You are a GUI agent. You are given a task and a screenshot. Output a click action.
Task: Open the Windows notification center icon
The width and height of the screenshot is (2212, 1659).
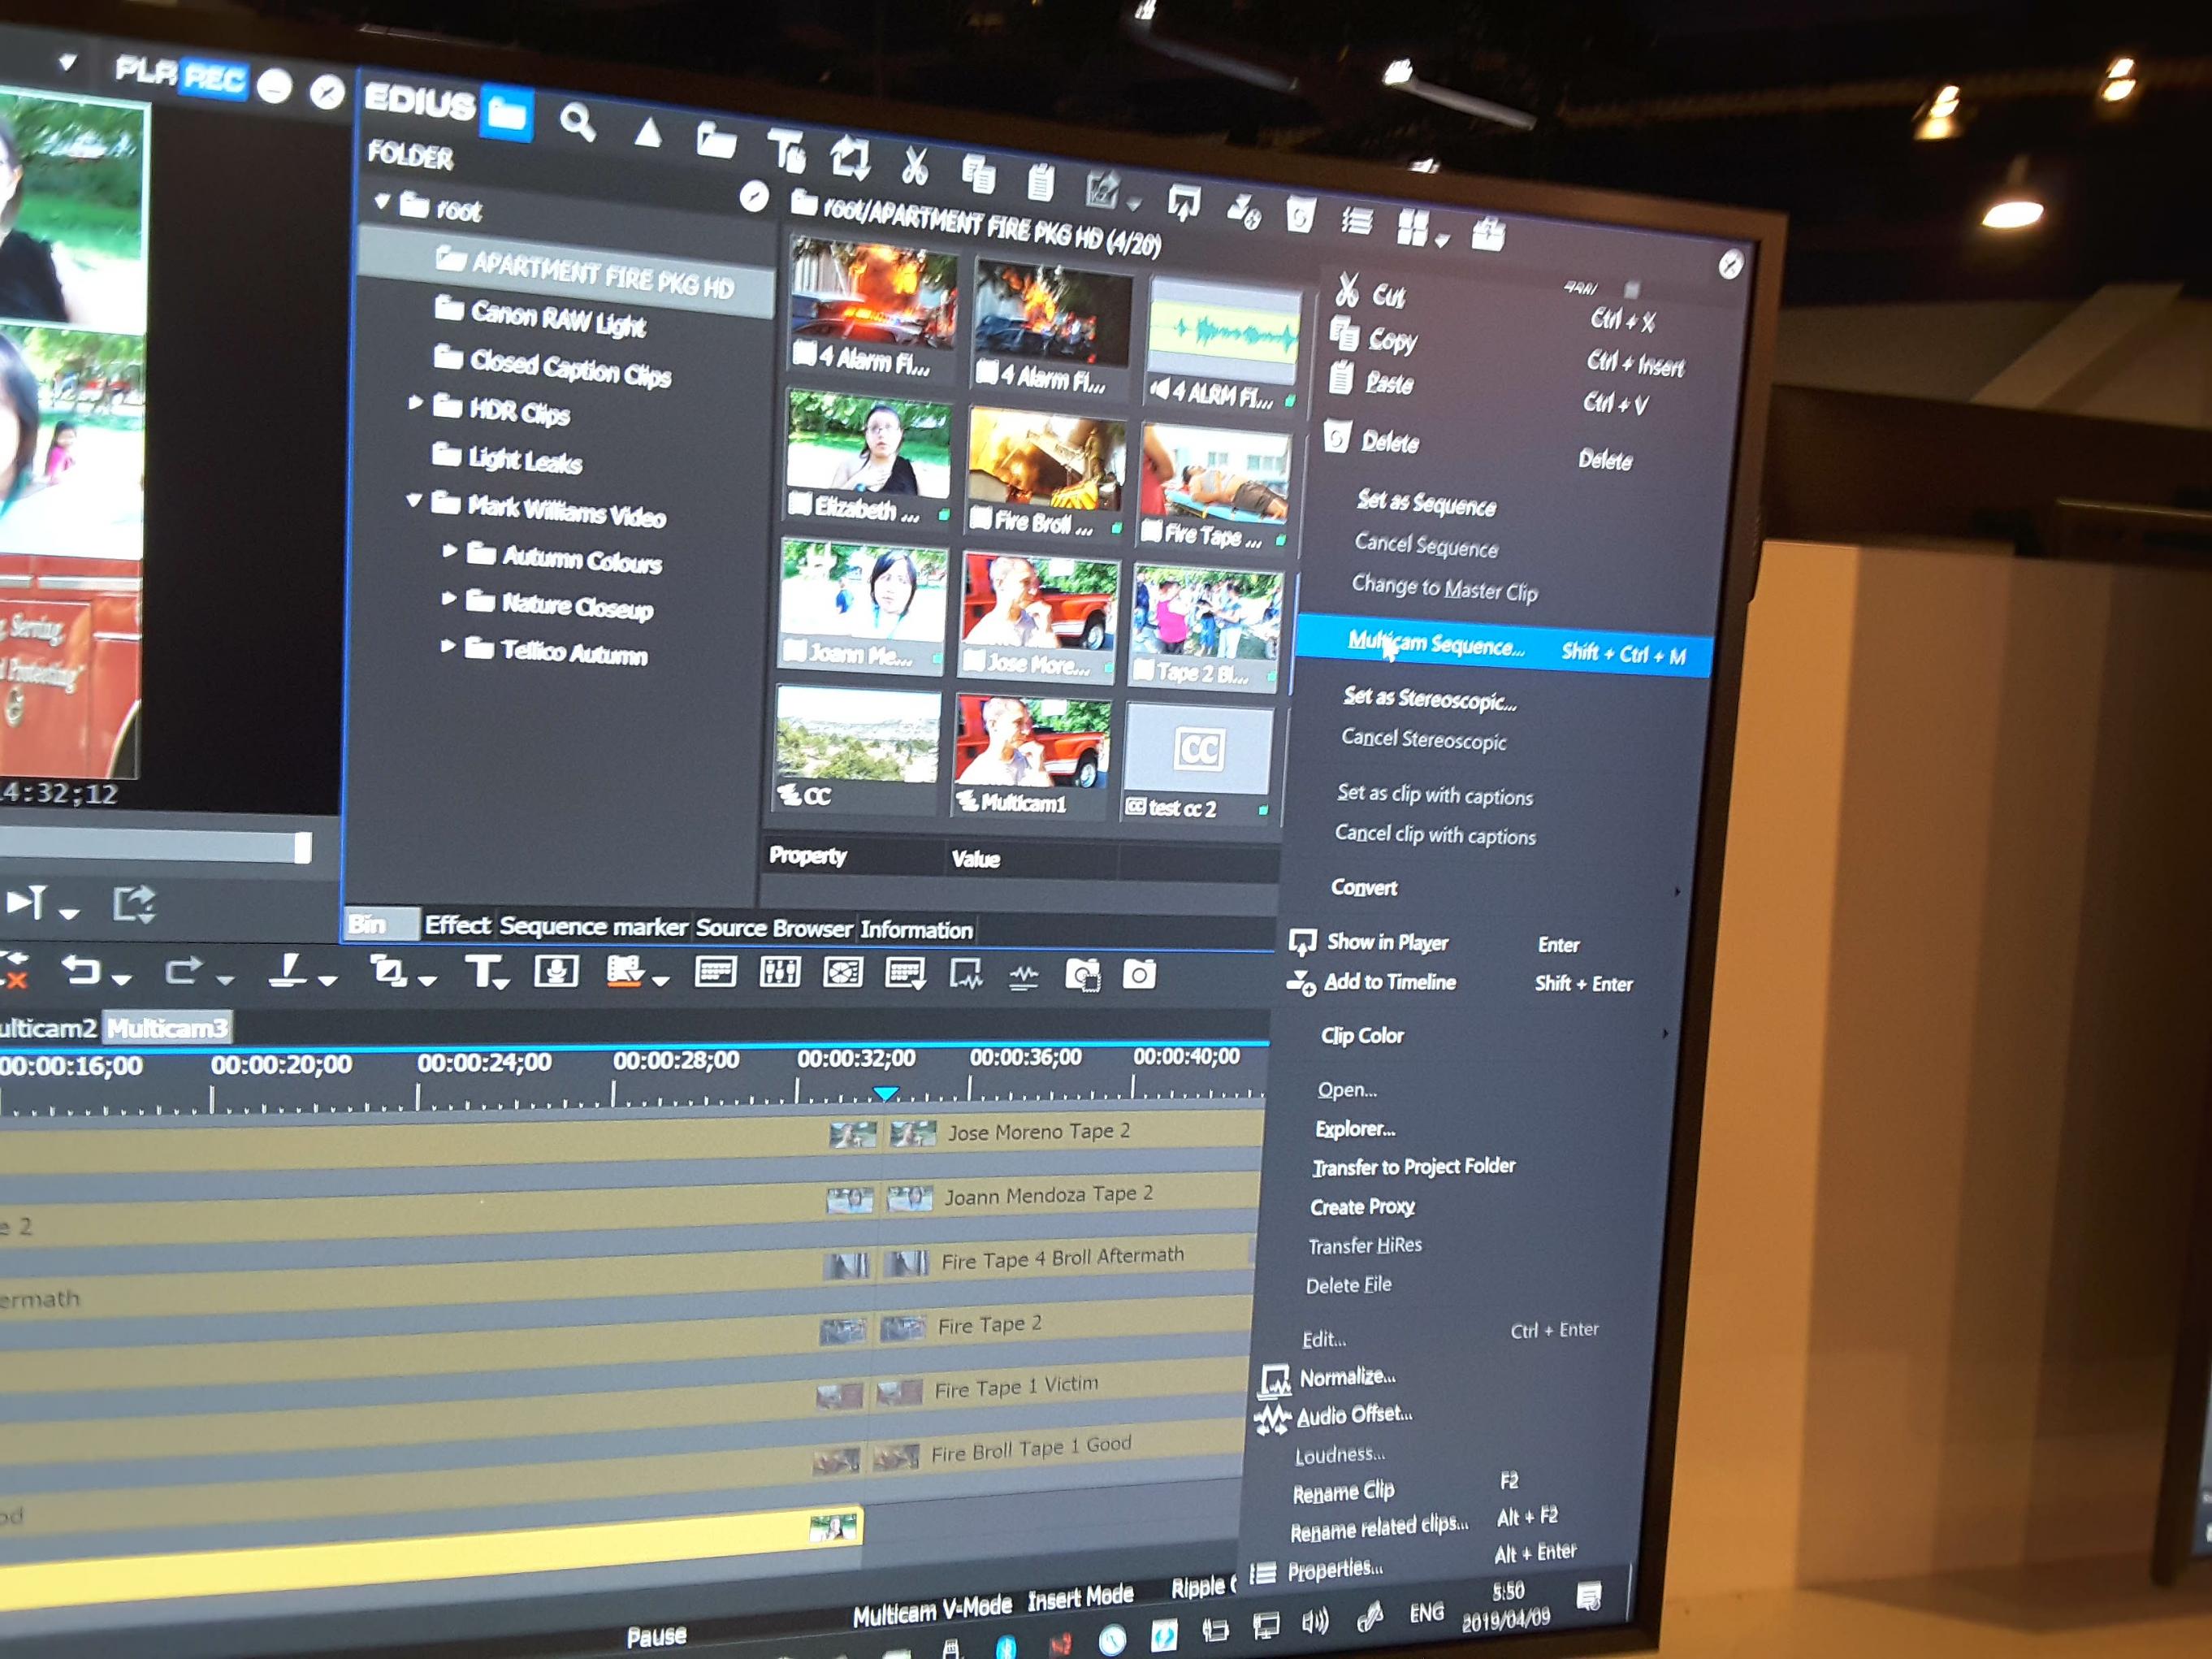tap(1588, 1596)
